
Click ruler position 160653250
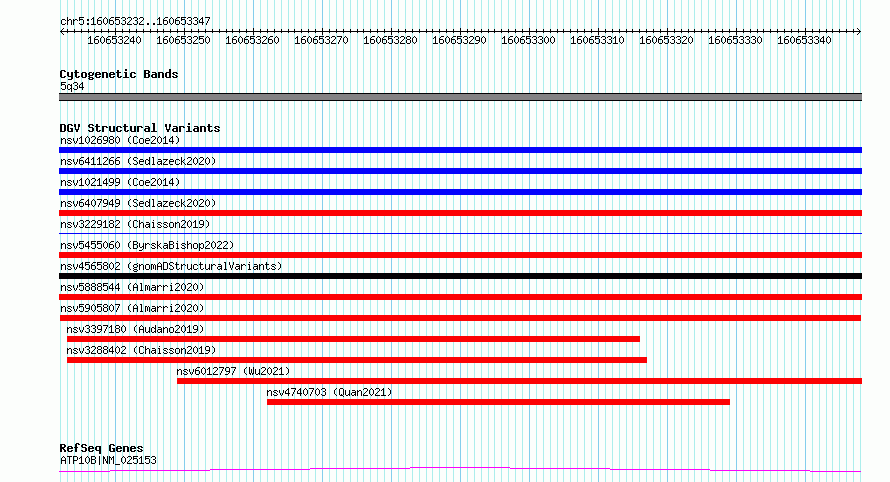[x=183, y=40]
